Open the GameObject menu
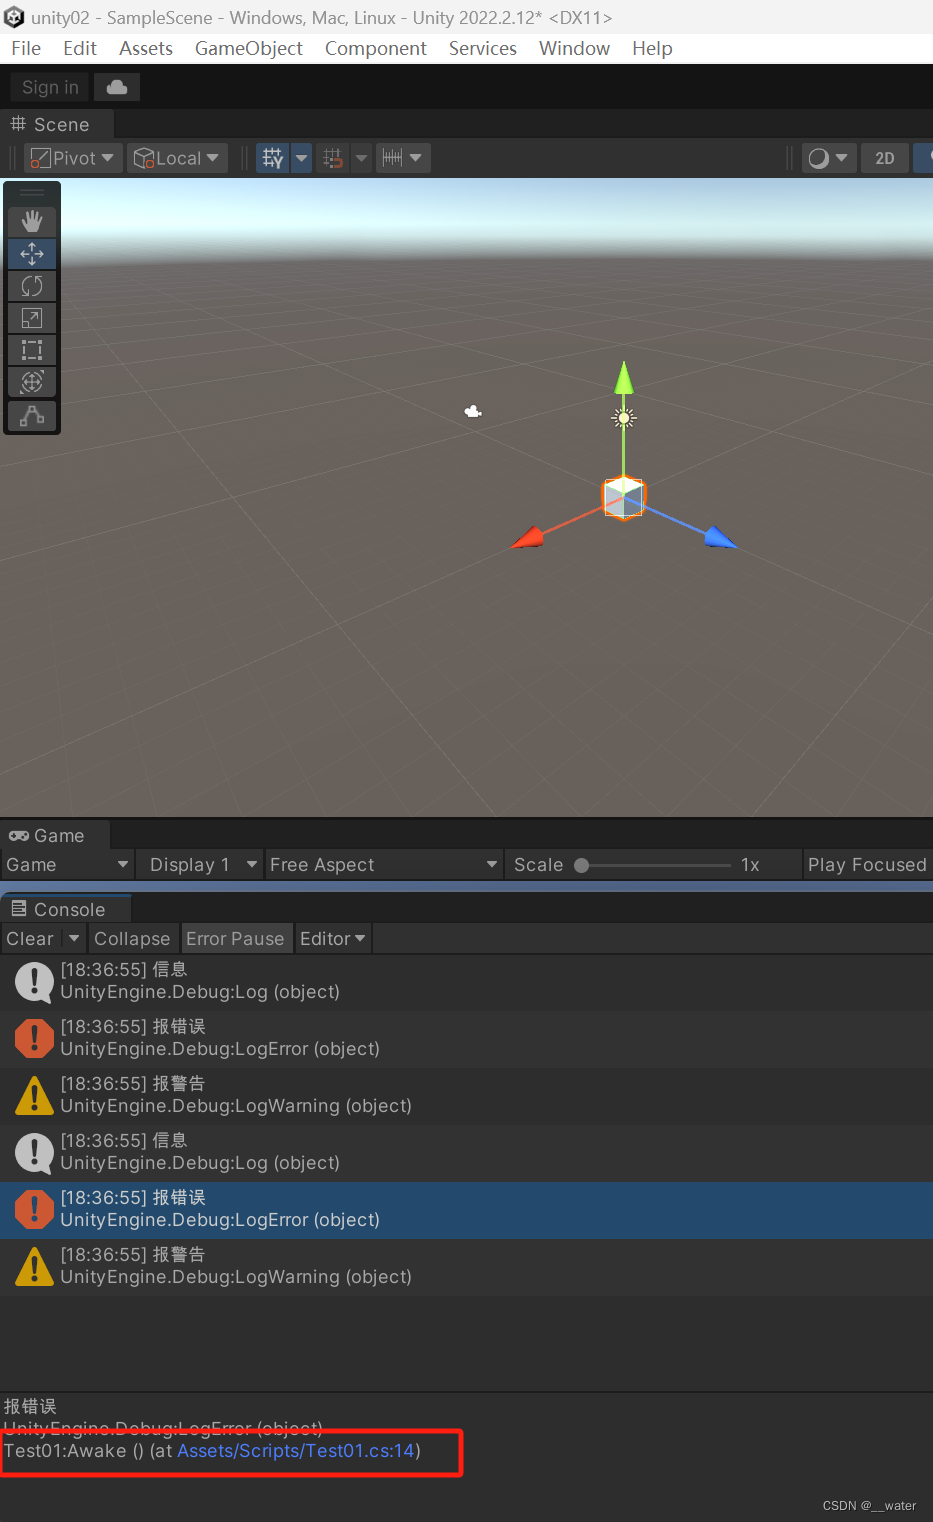933x1522 pixels. tap(248, 48)
